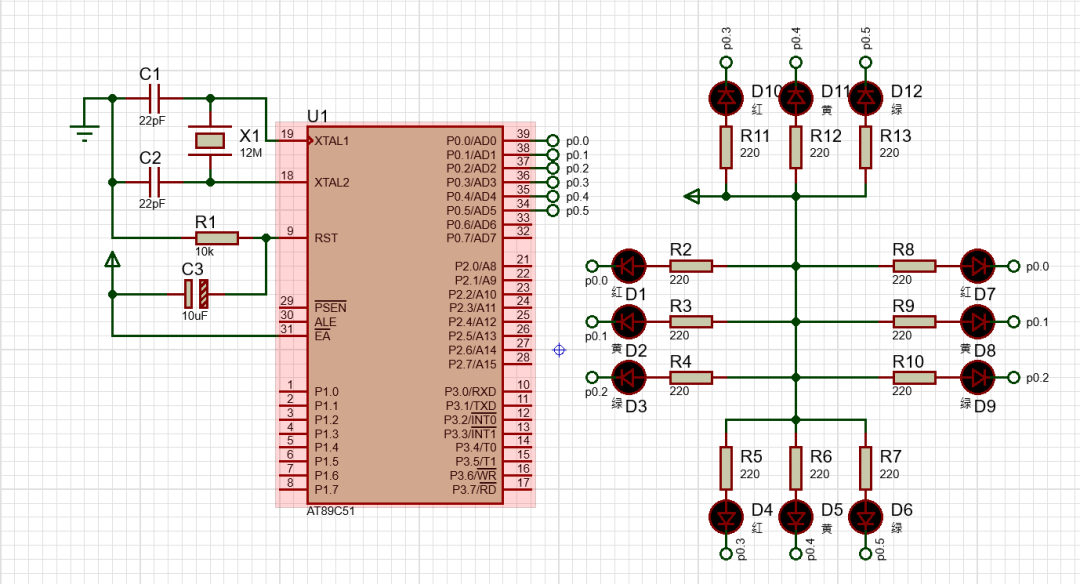The image size is (1080, 584).
Task: Click the RST pin label
Action: 326,238
